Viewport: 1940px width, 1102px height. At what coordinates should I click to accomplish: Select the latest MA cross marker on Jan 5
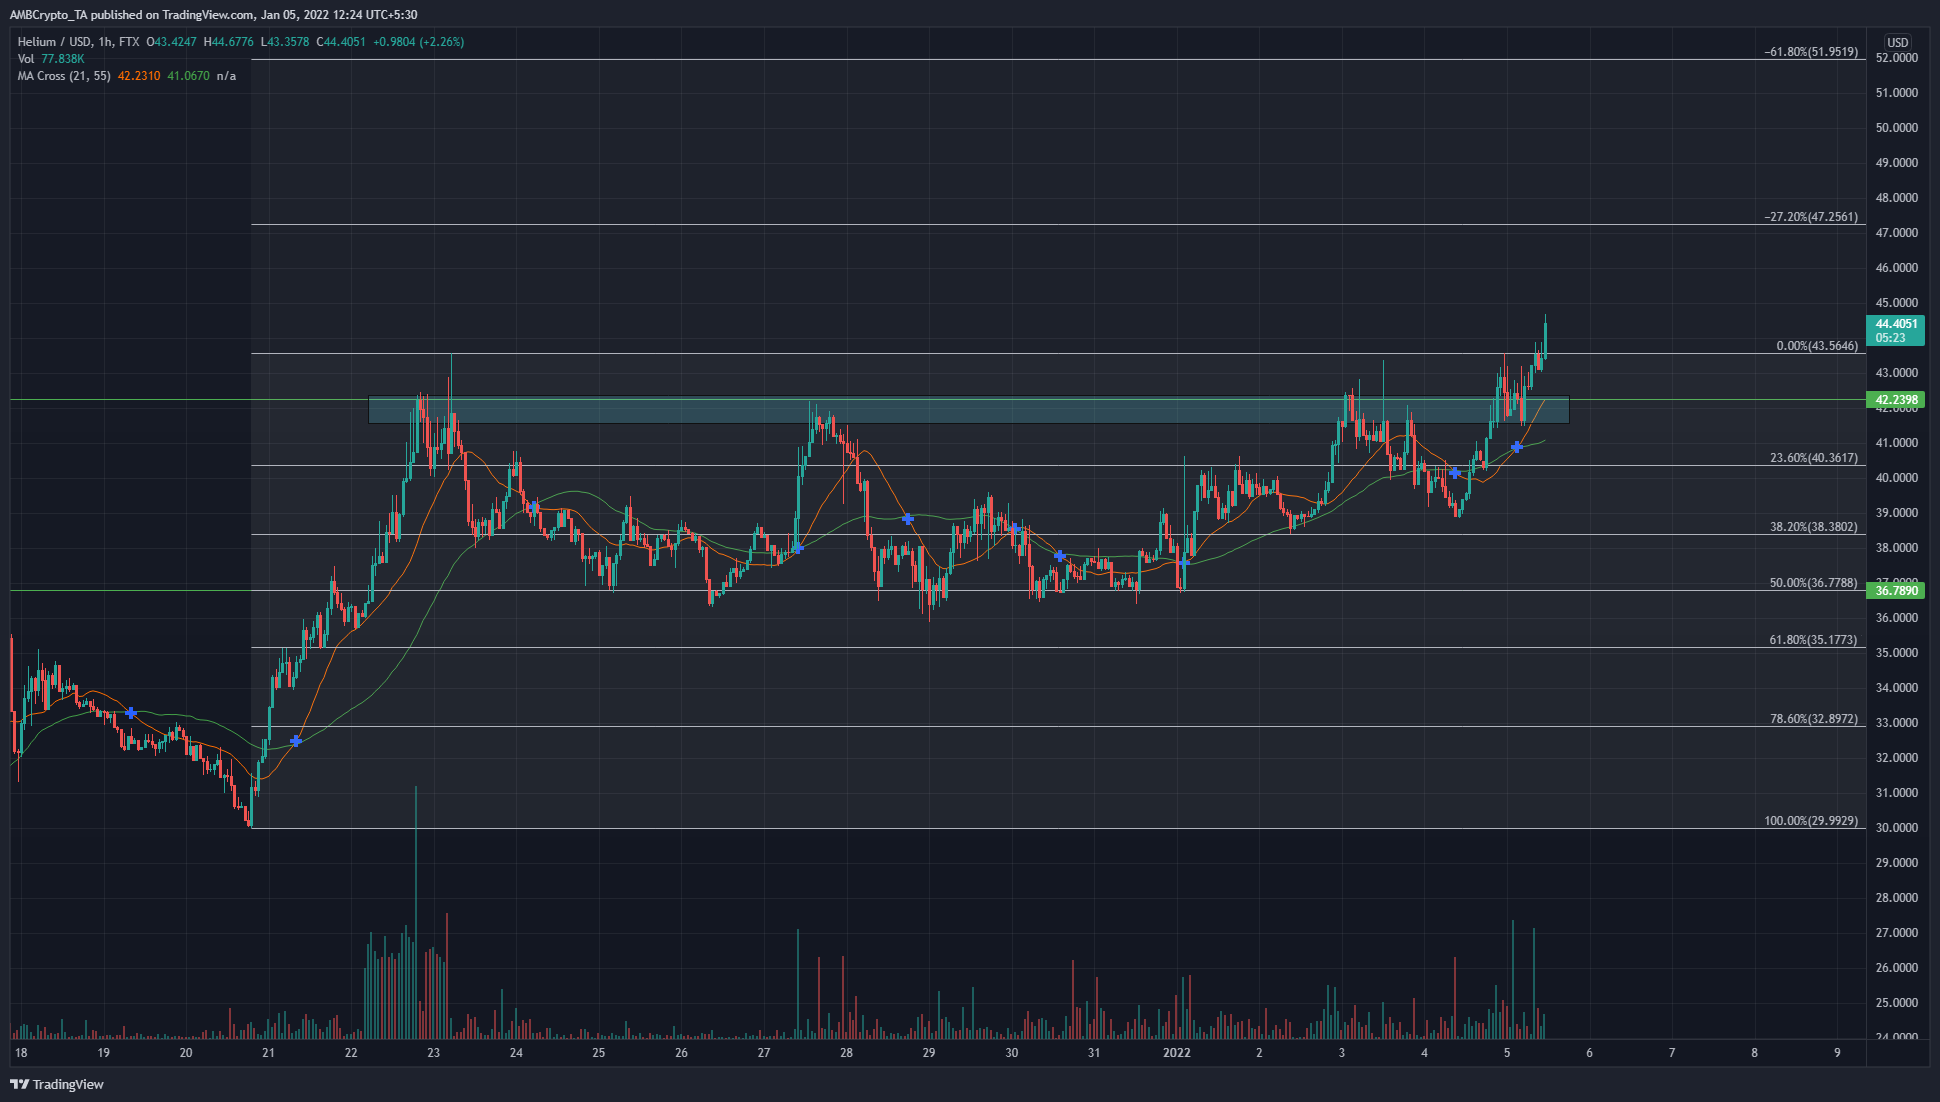click(x=1517, y=447)
